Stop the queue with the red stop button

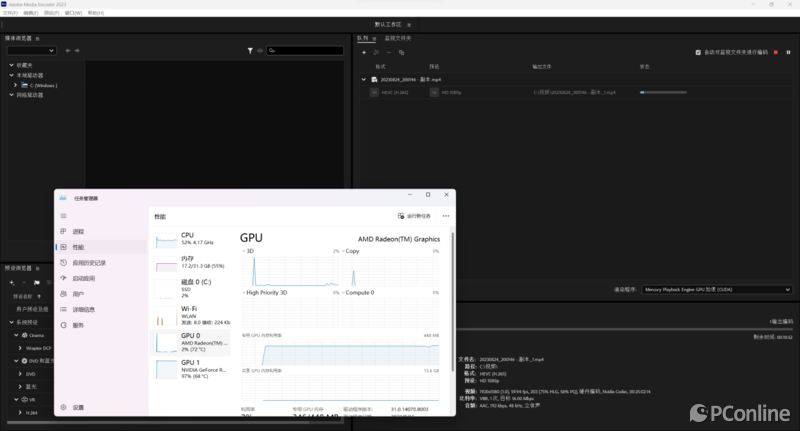coord(776,53)
